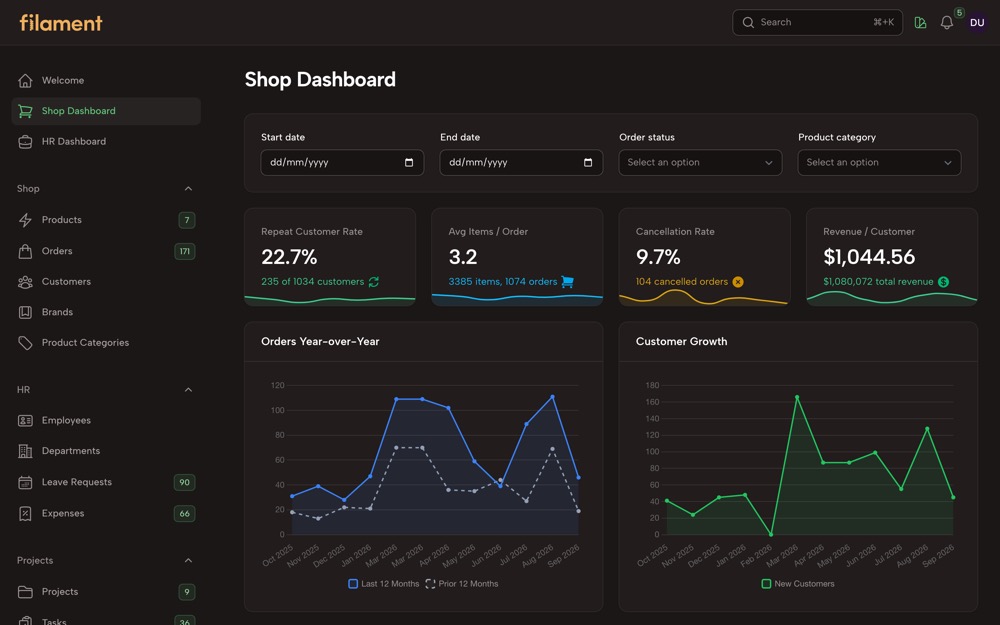Click the Revenue / Customer stat card
Viewport: 1000px width, 625px height.
[892, 257]
